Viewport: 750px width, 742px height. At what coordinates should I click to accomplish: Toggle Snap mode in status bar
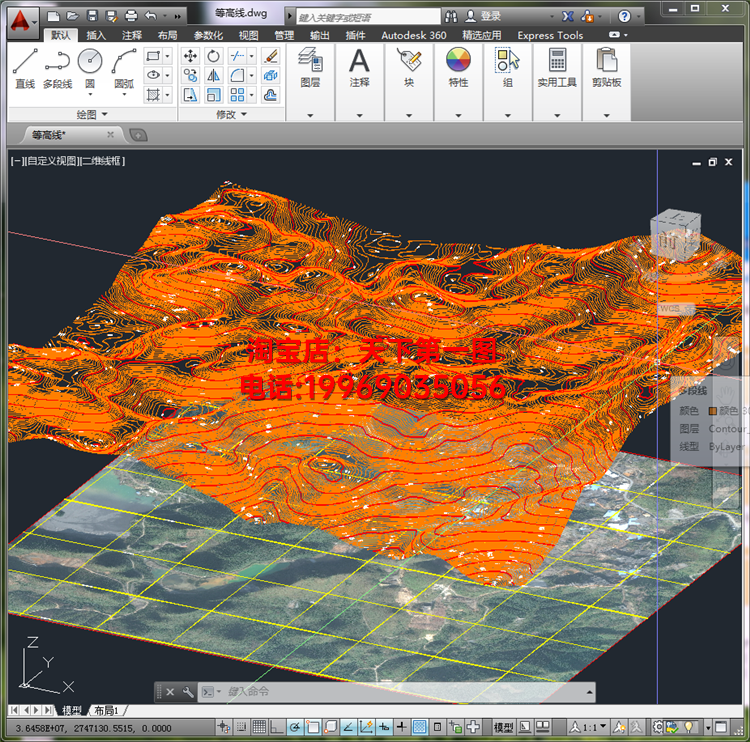point(242,728)
